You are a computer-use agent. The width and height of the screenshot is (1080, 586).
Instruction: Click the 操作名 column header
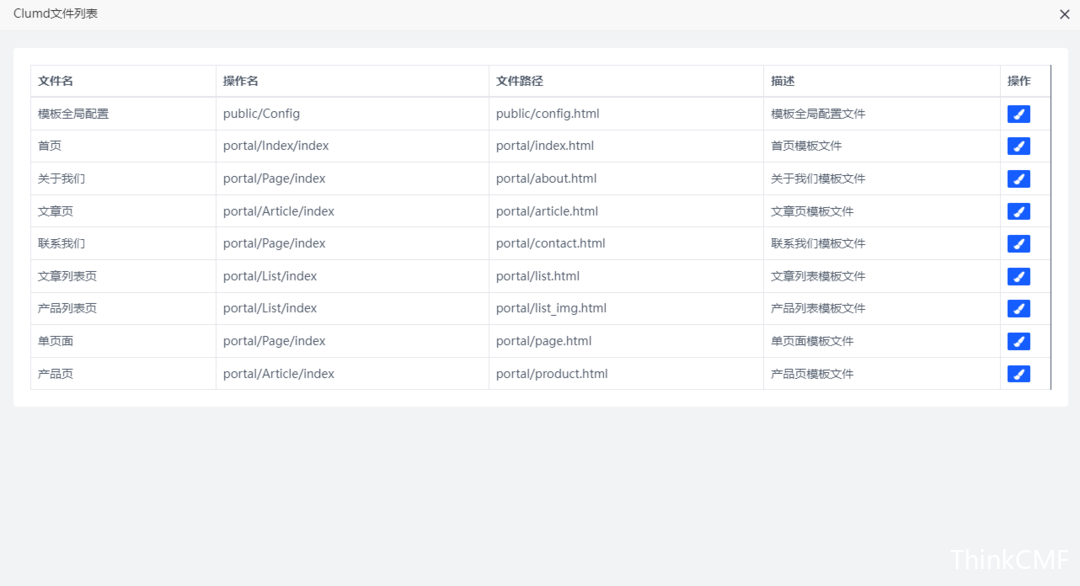click(x=241, y=81)
